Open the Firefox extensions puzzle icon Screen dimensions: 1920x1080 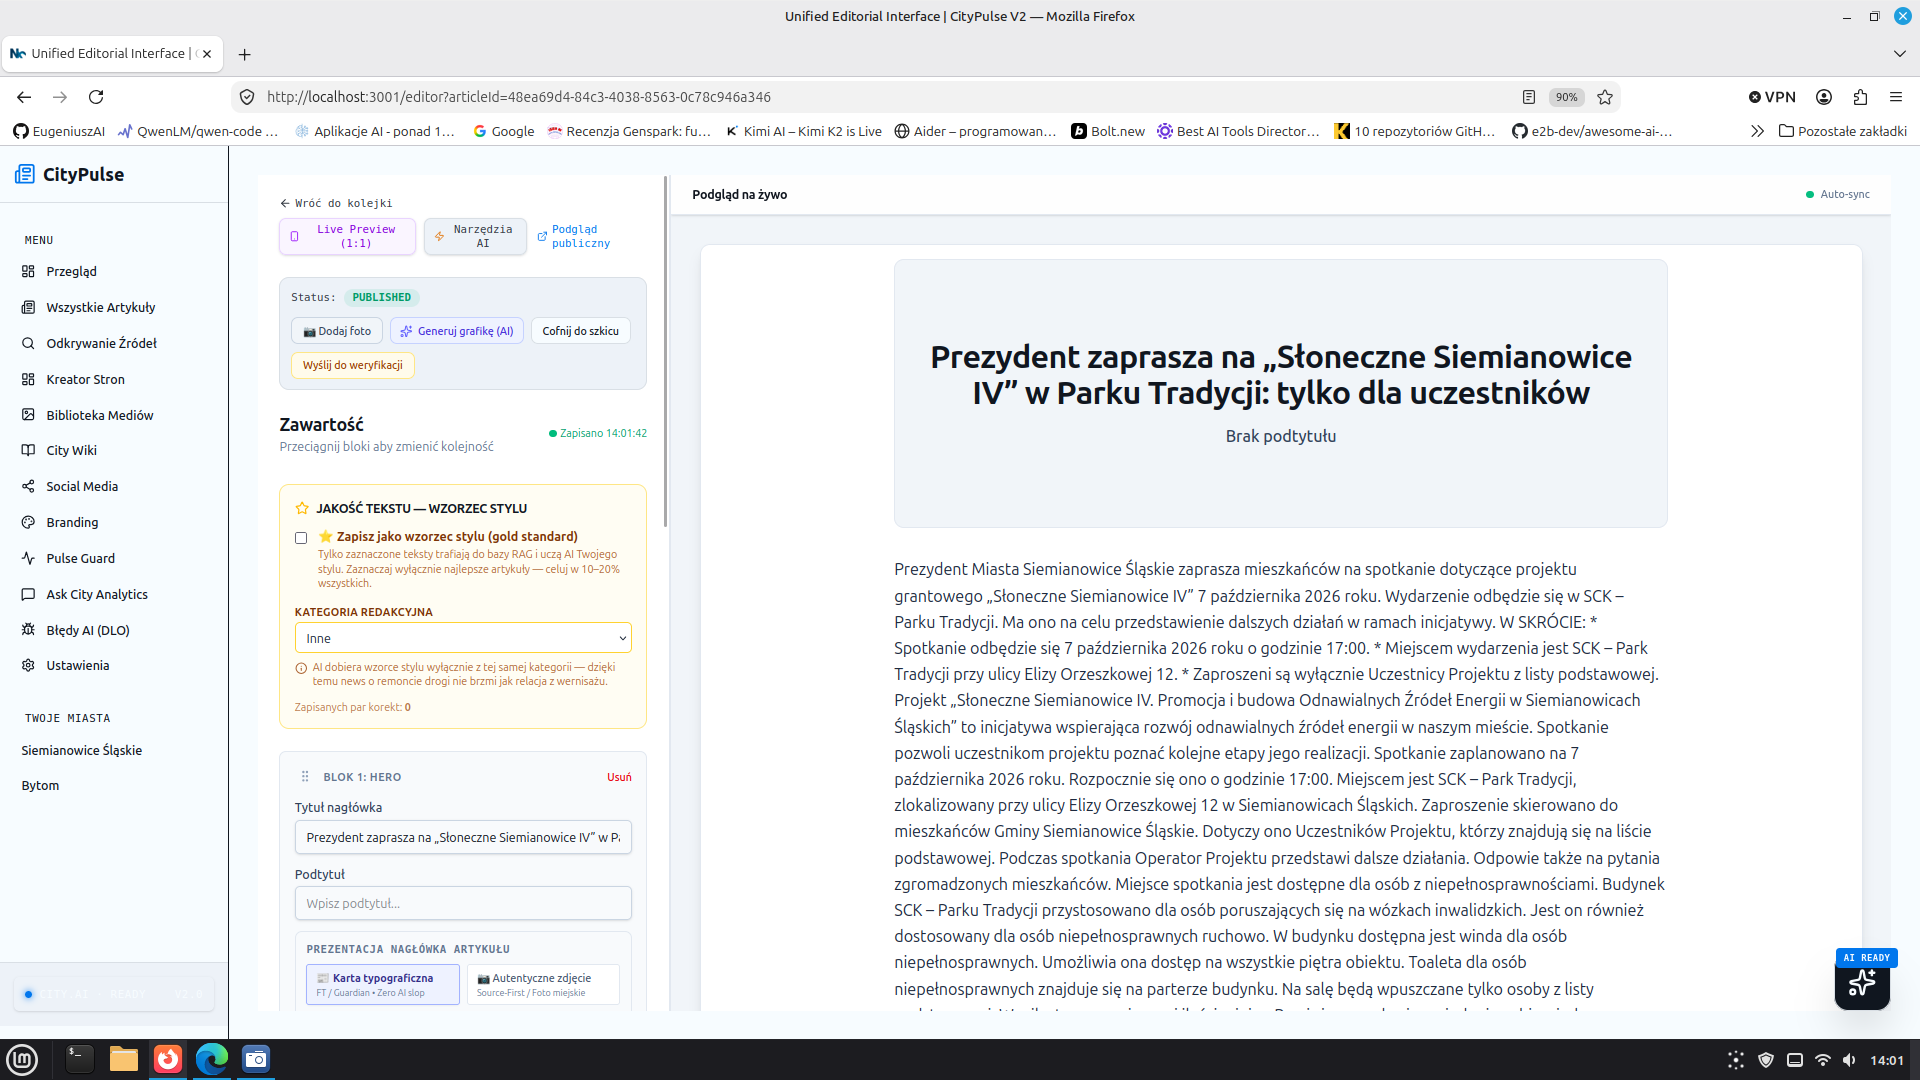point(1860,97)
